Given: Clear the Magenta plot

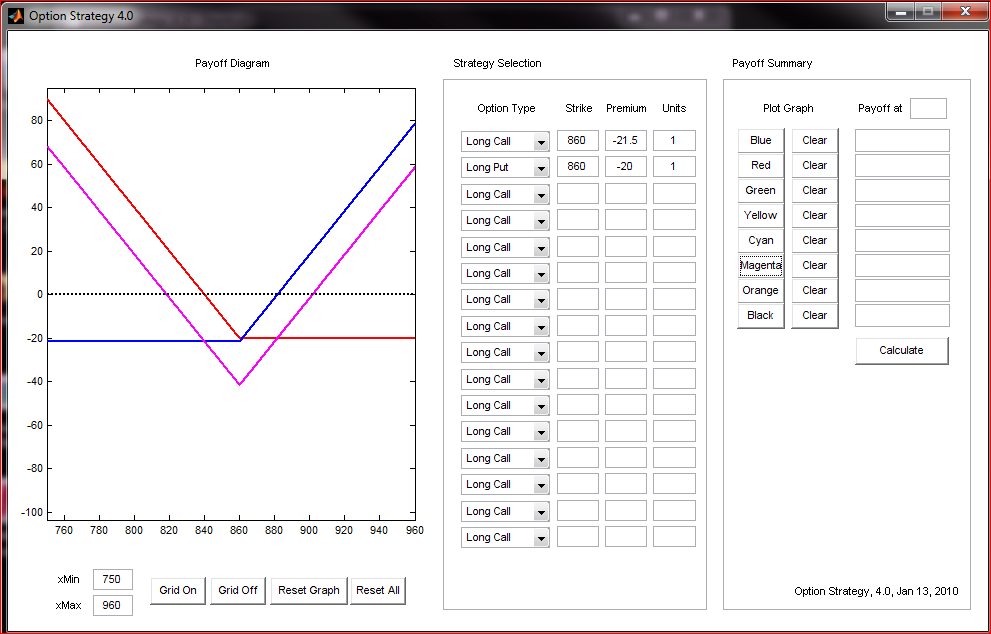Looking at the screenshot, I should [x=815, y=265].
